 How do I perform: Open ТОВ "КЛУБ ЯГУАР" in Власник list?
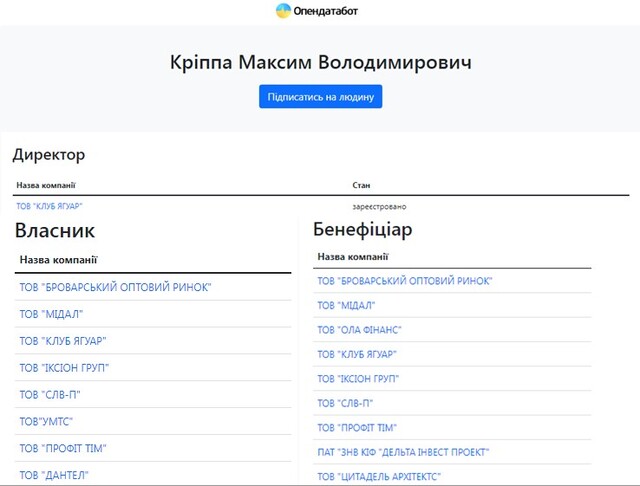pyautogui.click(x=63, y=341)
